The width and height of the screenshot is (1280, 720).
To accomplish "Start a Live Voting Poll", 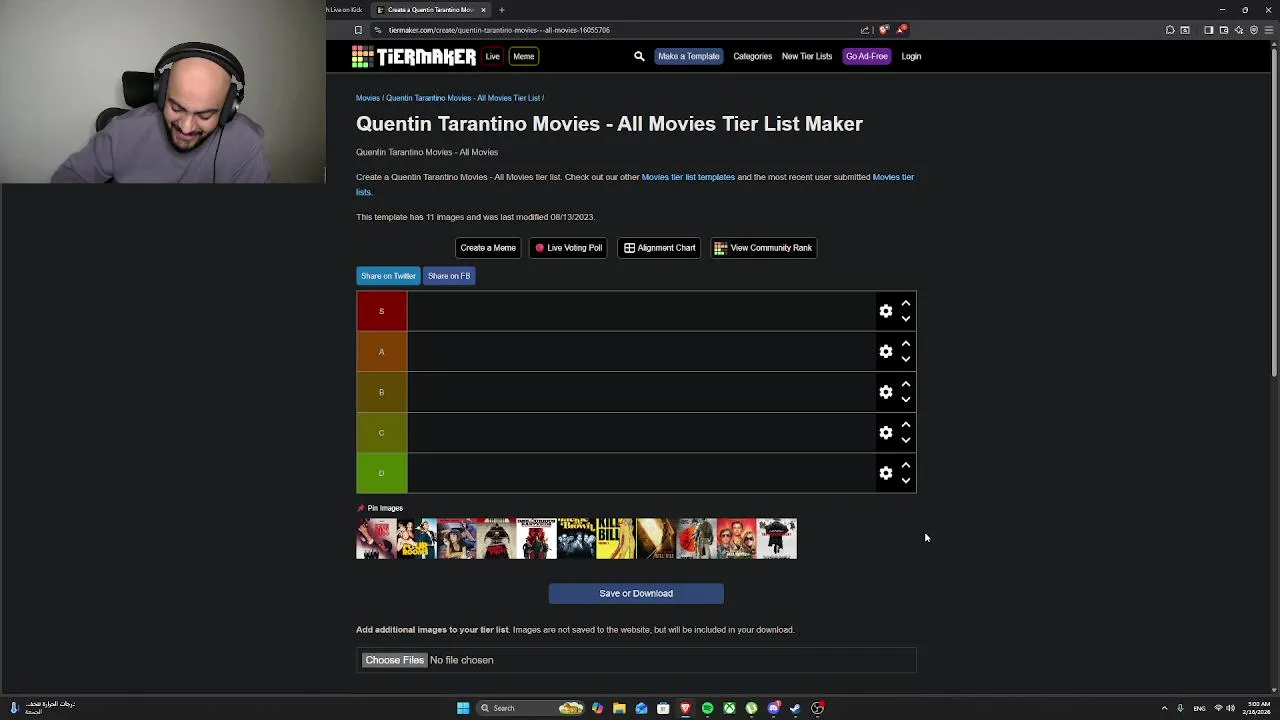I will (x=569, y=248).
